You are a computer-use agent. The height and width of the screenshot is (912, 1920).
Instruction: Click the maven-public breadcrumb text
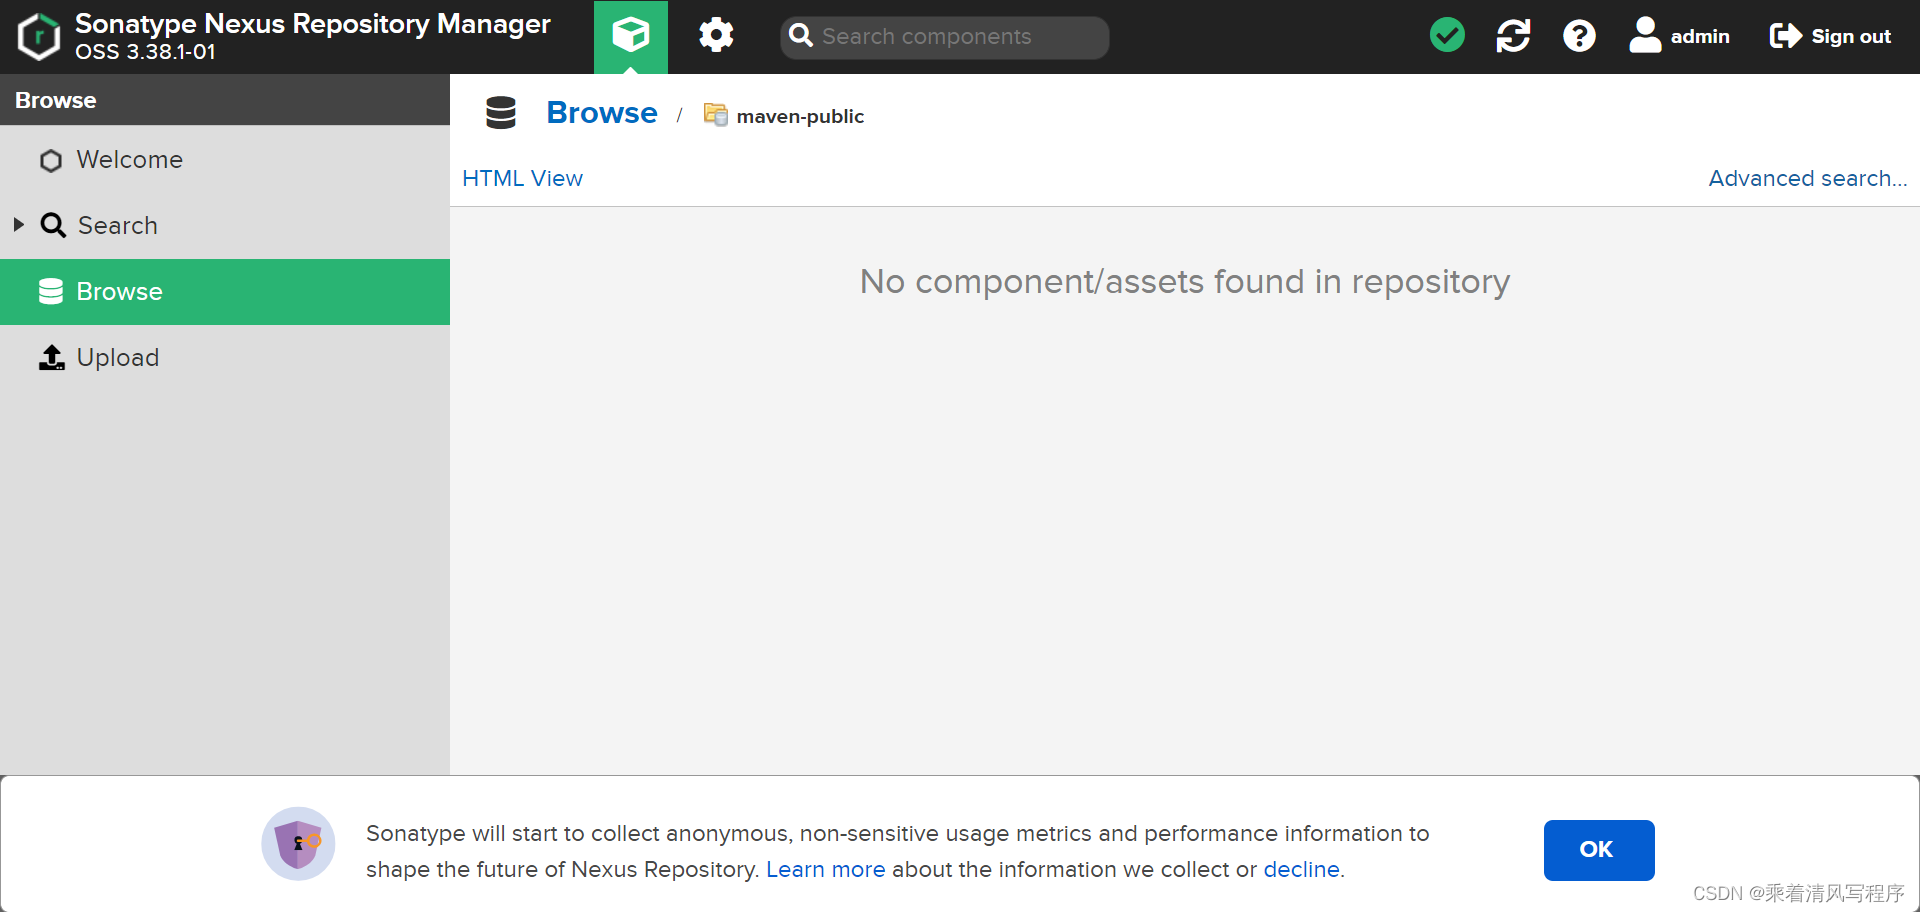tap(800, 116)
